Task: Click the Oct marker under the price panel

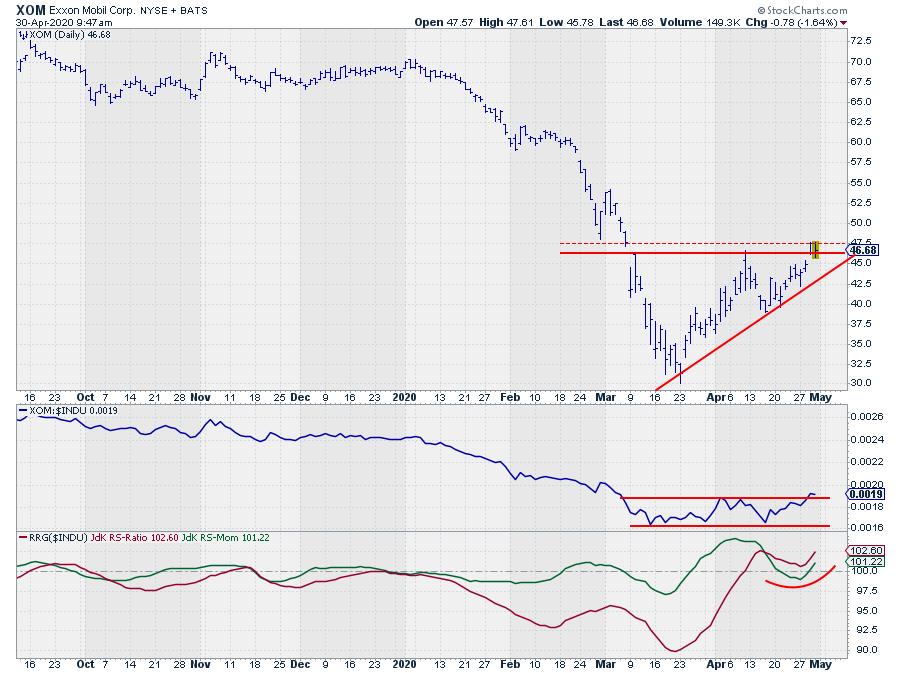Action: pos(86,397)
